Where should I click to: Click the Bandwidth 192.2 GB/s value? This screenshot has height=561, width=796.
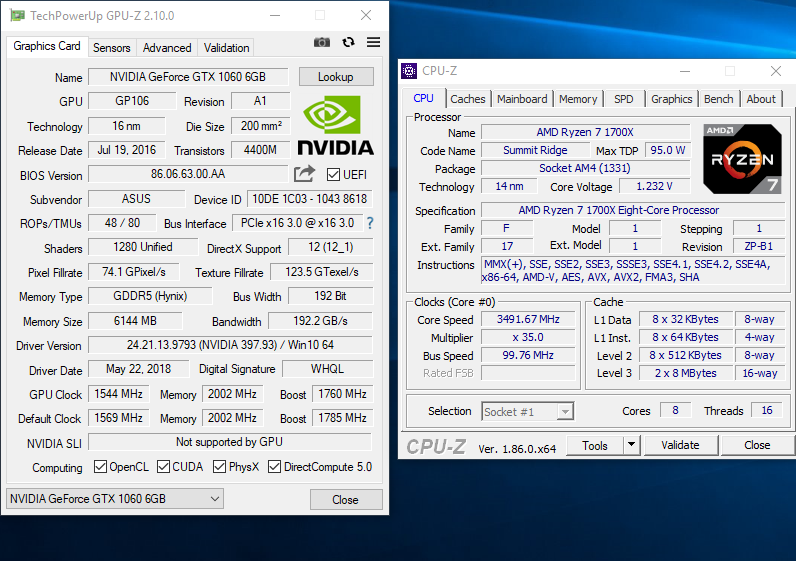tap(320, 321)
